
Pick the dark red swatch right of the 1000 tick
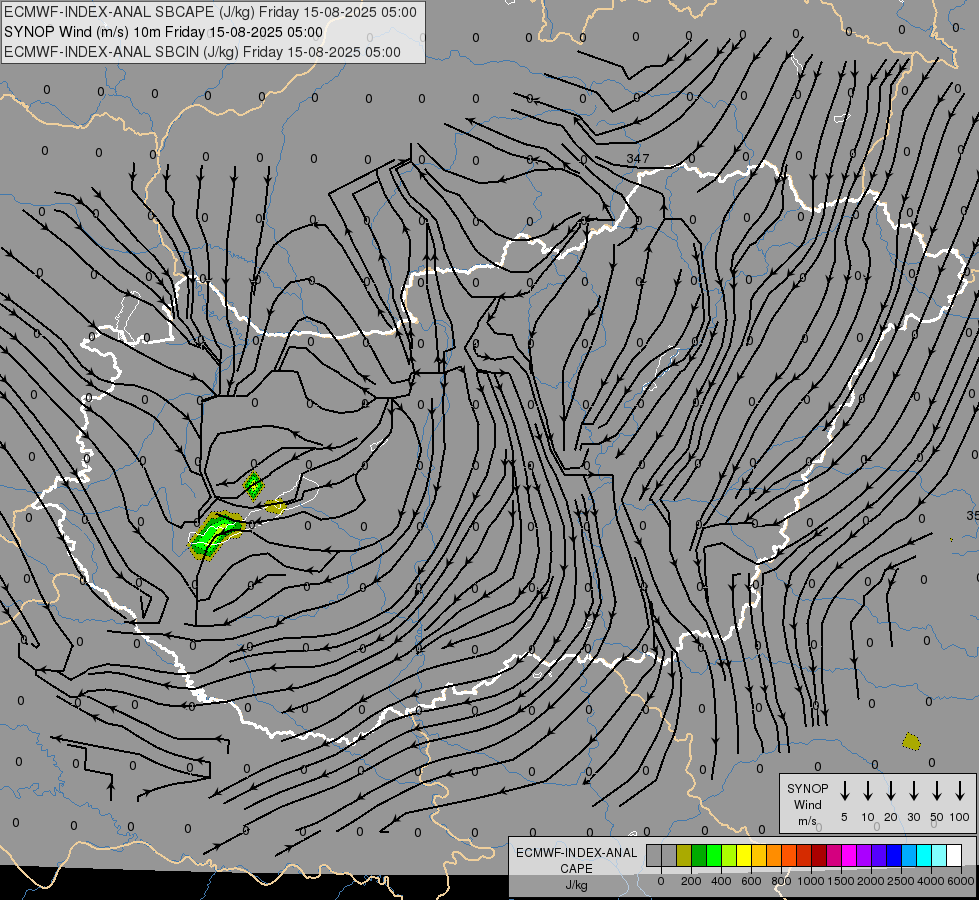(x=819, y=855)
